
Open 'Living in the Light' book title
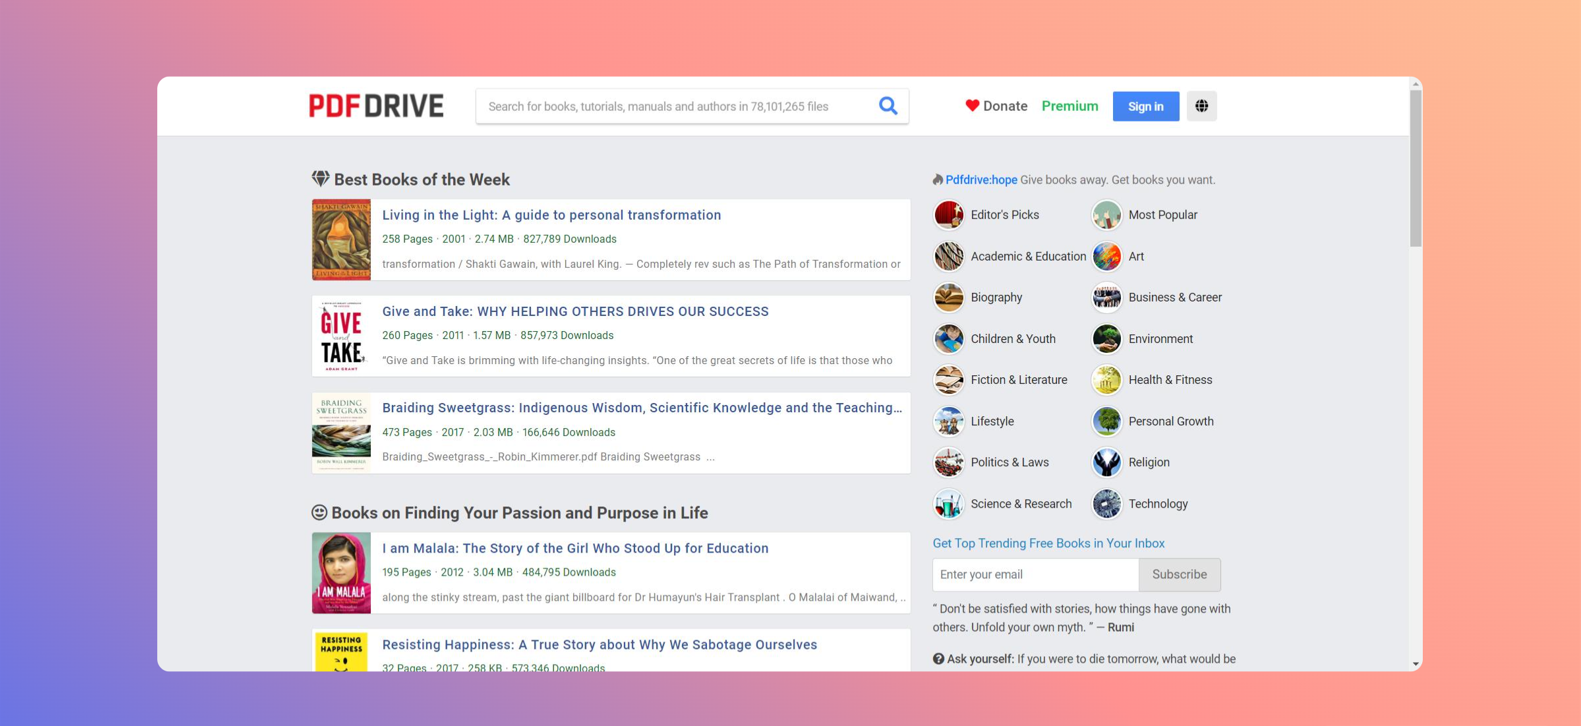(x=551, y=215)
